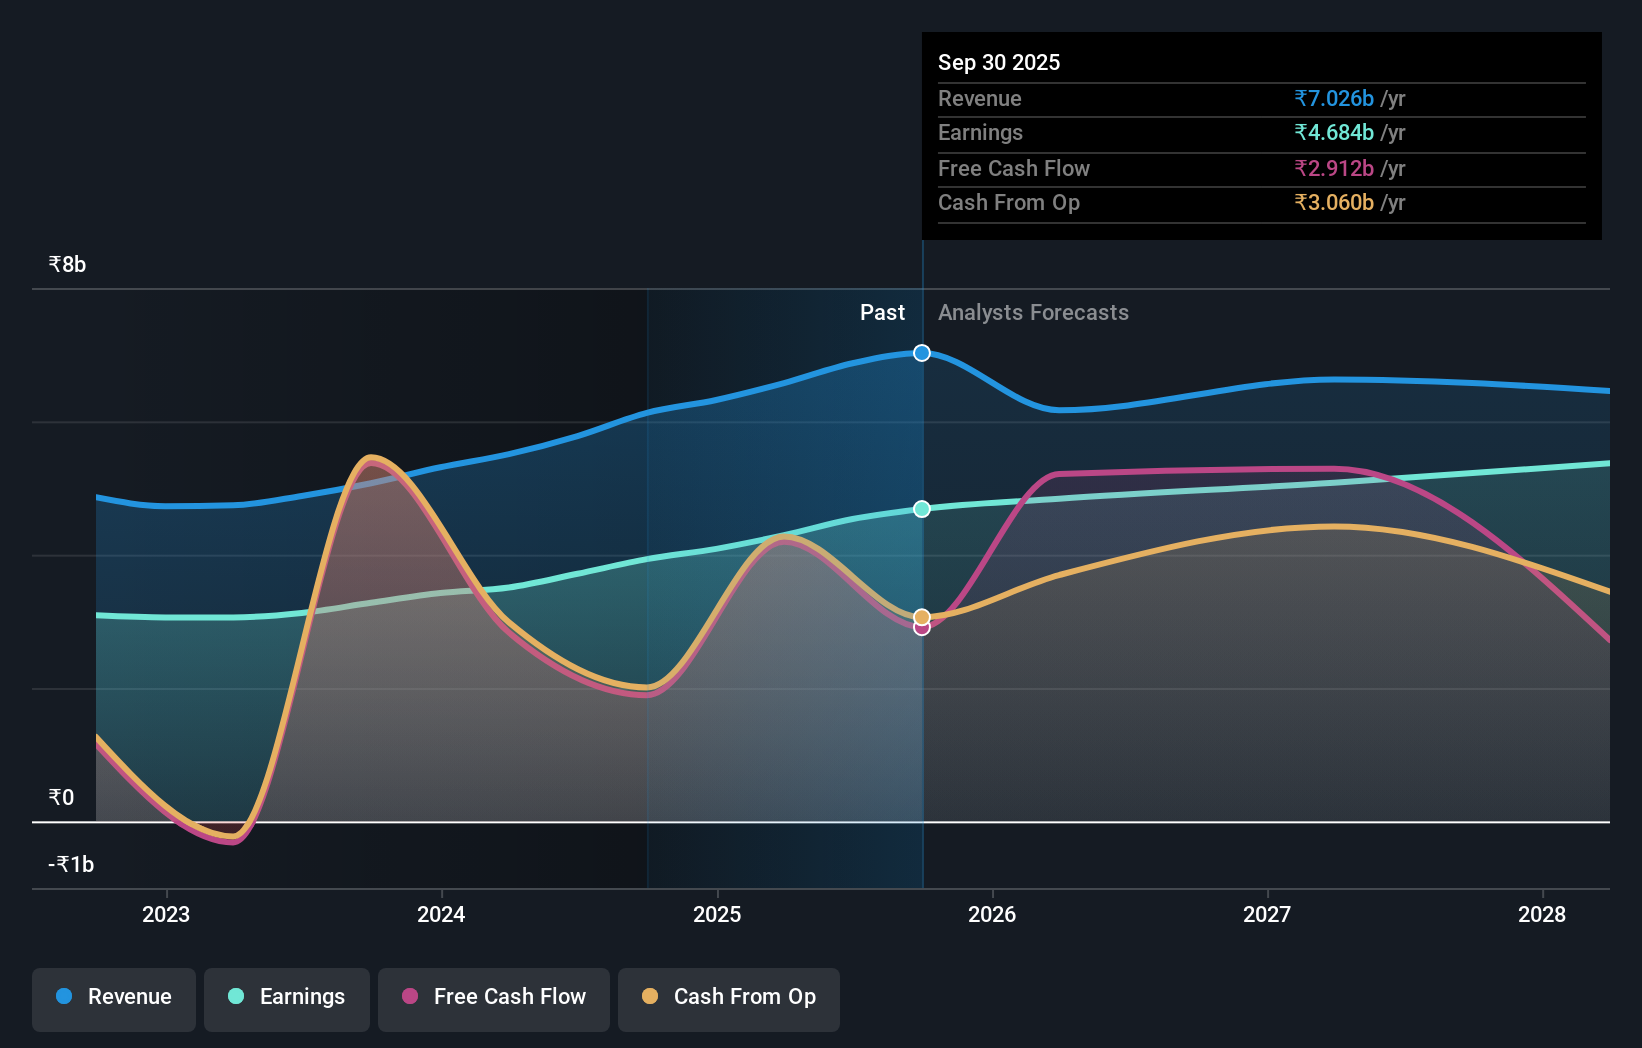
Task: Click the Free Cash Flow marker below the divider
Action: coord(921,628)
